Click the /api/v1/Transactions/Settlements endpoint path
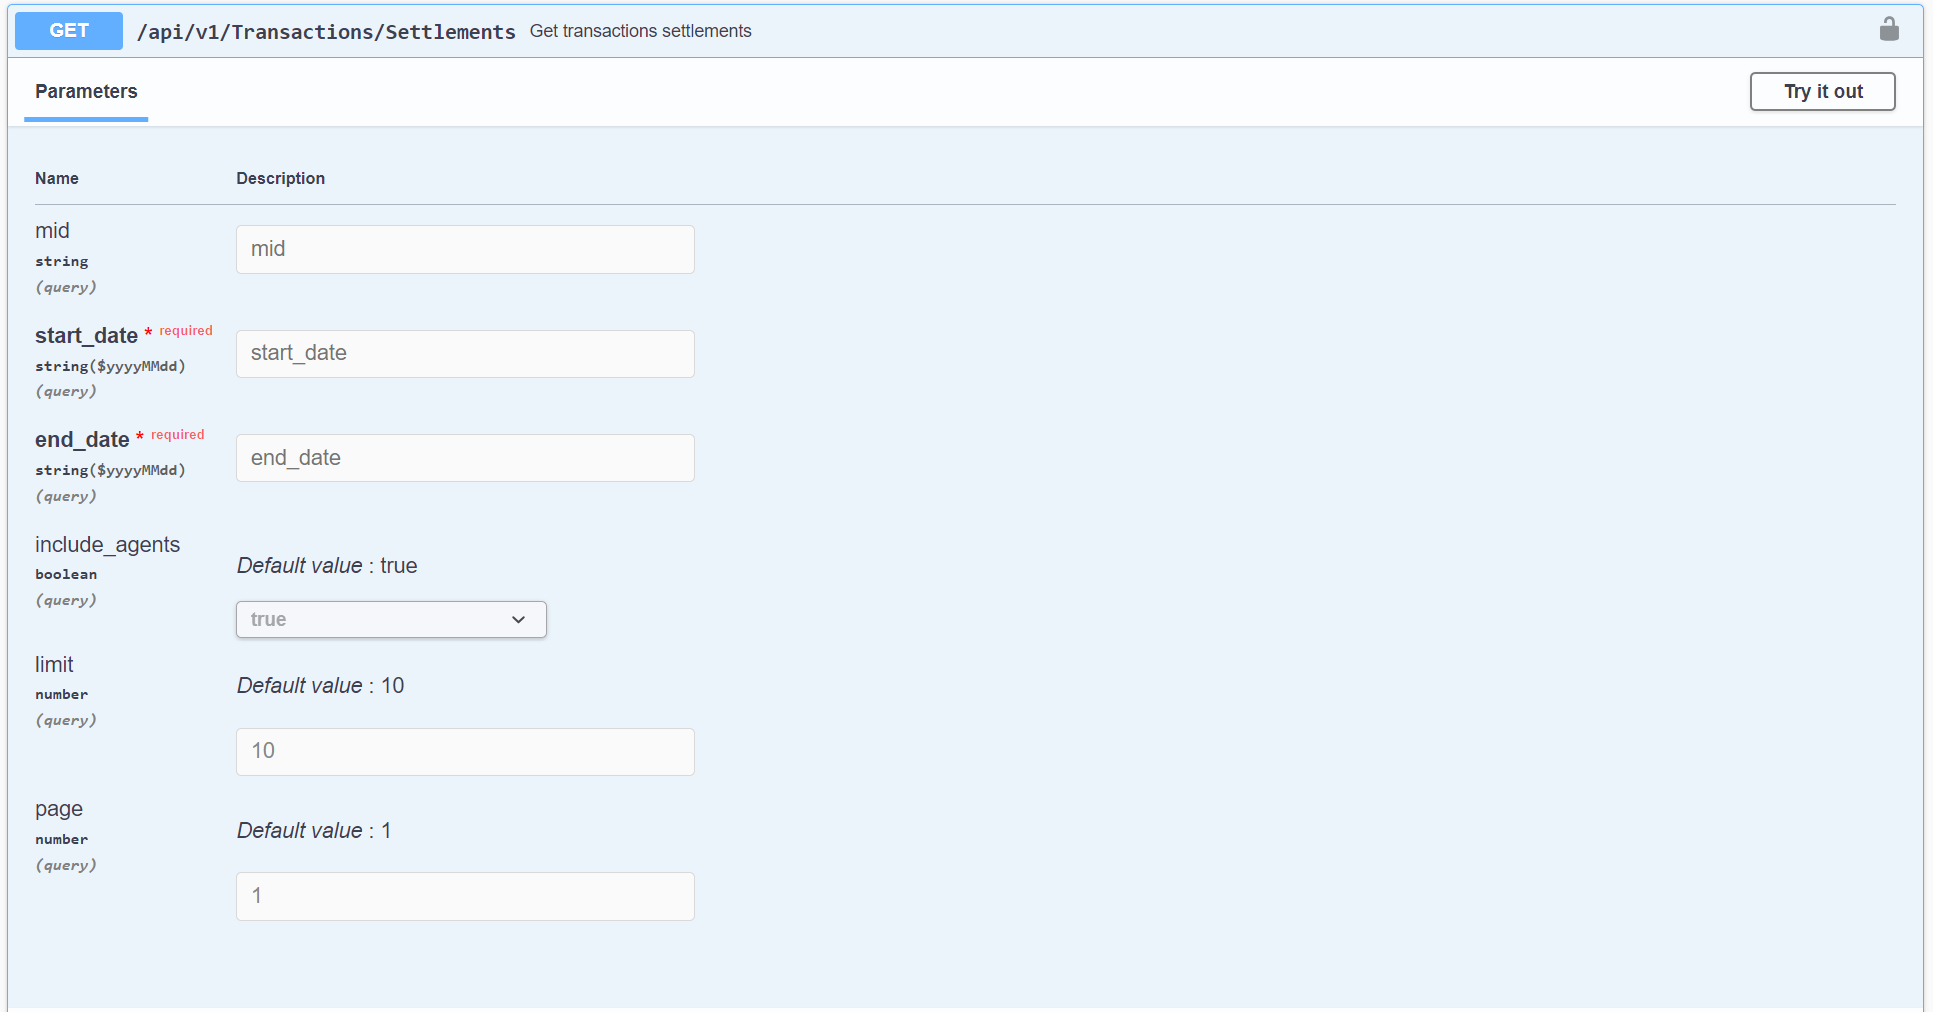Screen dimensions: 1933x1012 [x=326, y=31]
